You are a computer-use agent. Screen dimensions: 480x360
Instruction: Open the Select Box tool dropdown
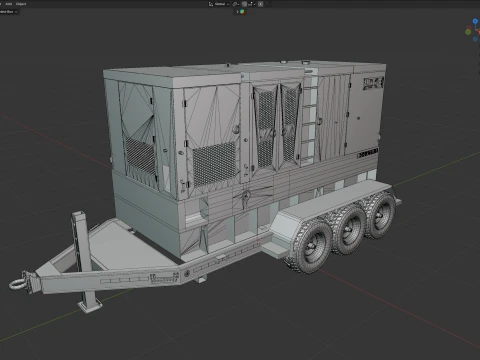(8, 12)
